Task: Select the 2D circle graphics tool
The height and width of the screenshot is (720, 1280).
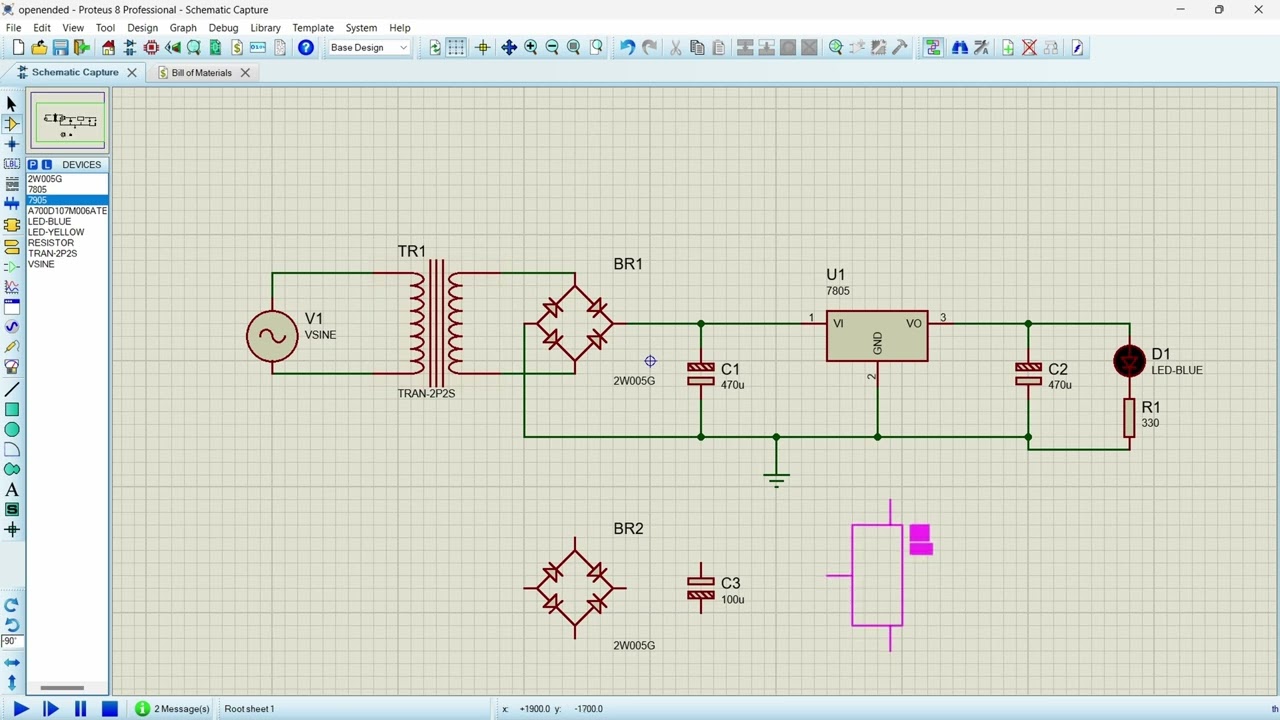Action: coord(12,429)
